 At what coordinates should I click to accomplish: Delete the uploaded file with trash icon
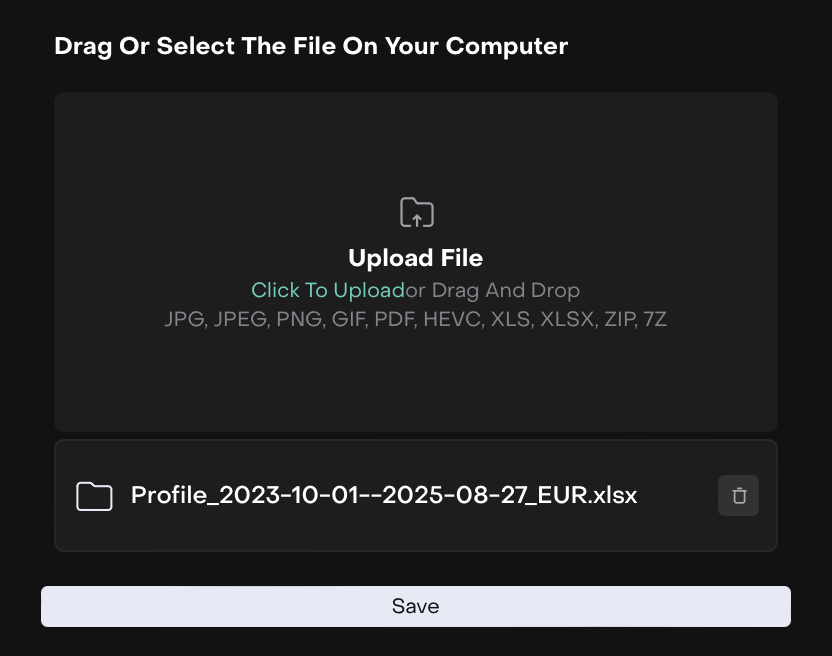click(x=738, y=496)
